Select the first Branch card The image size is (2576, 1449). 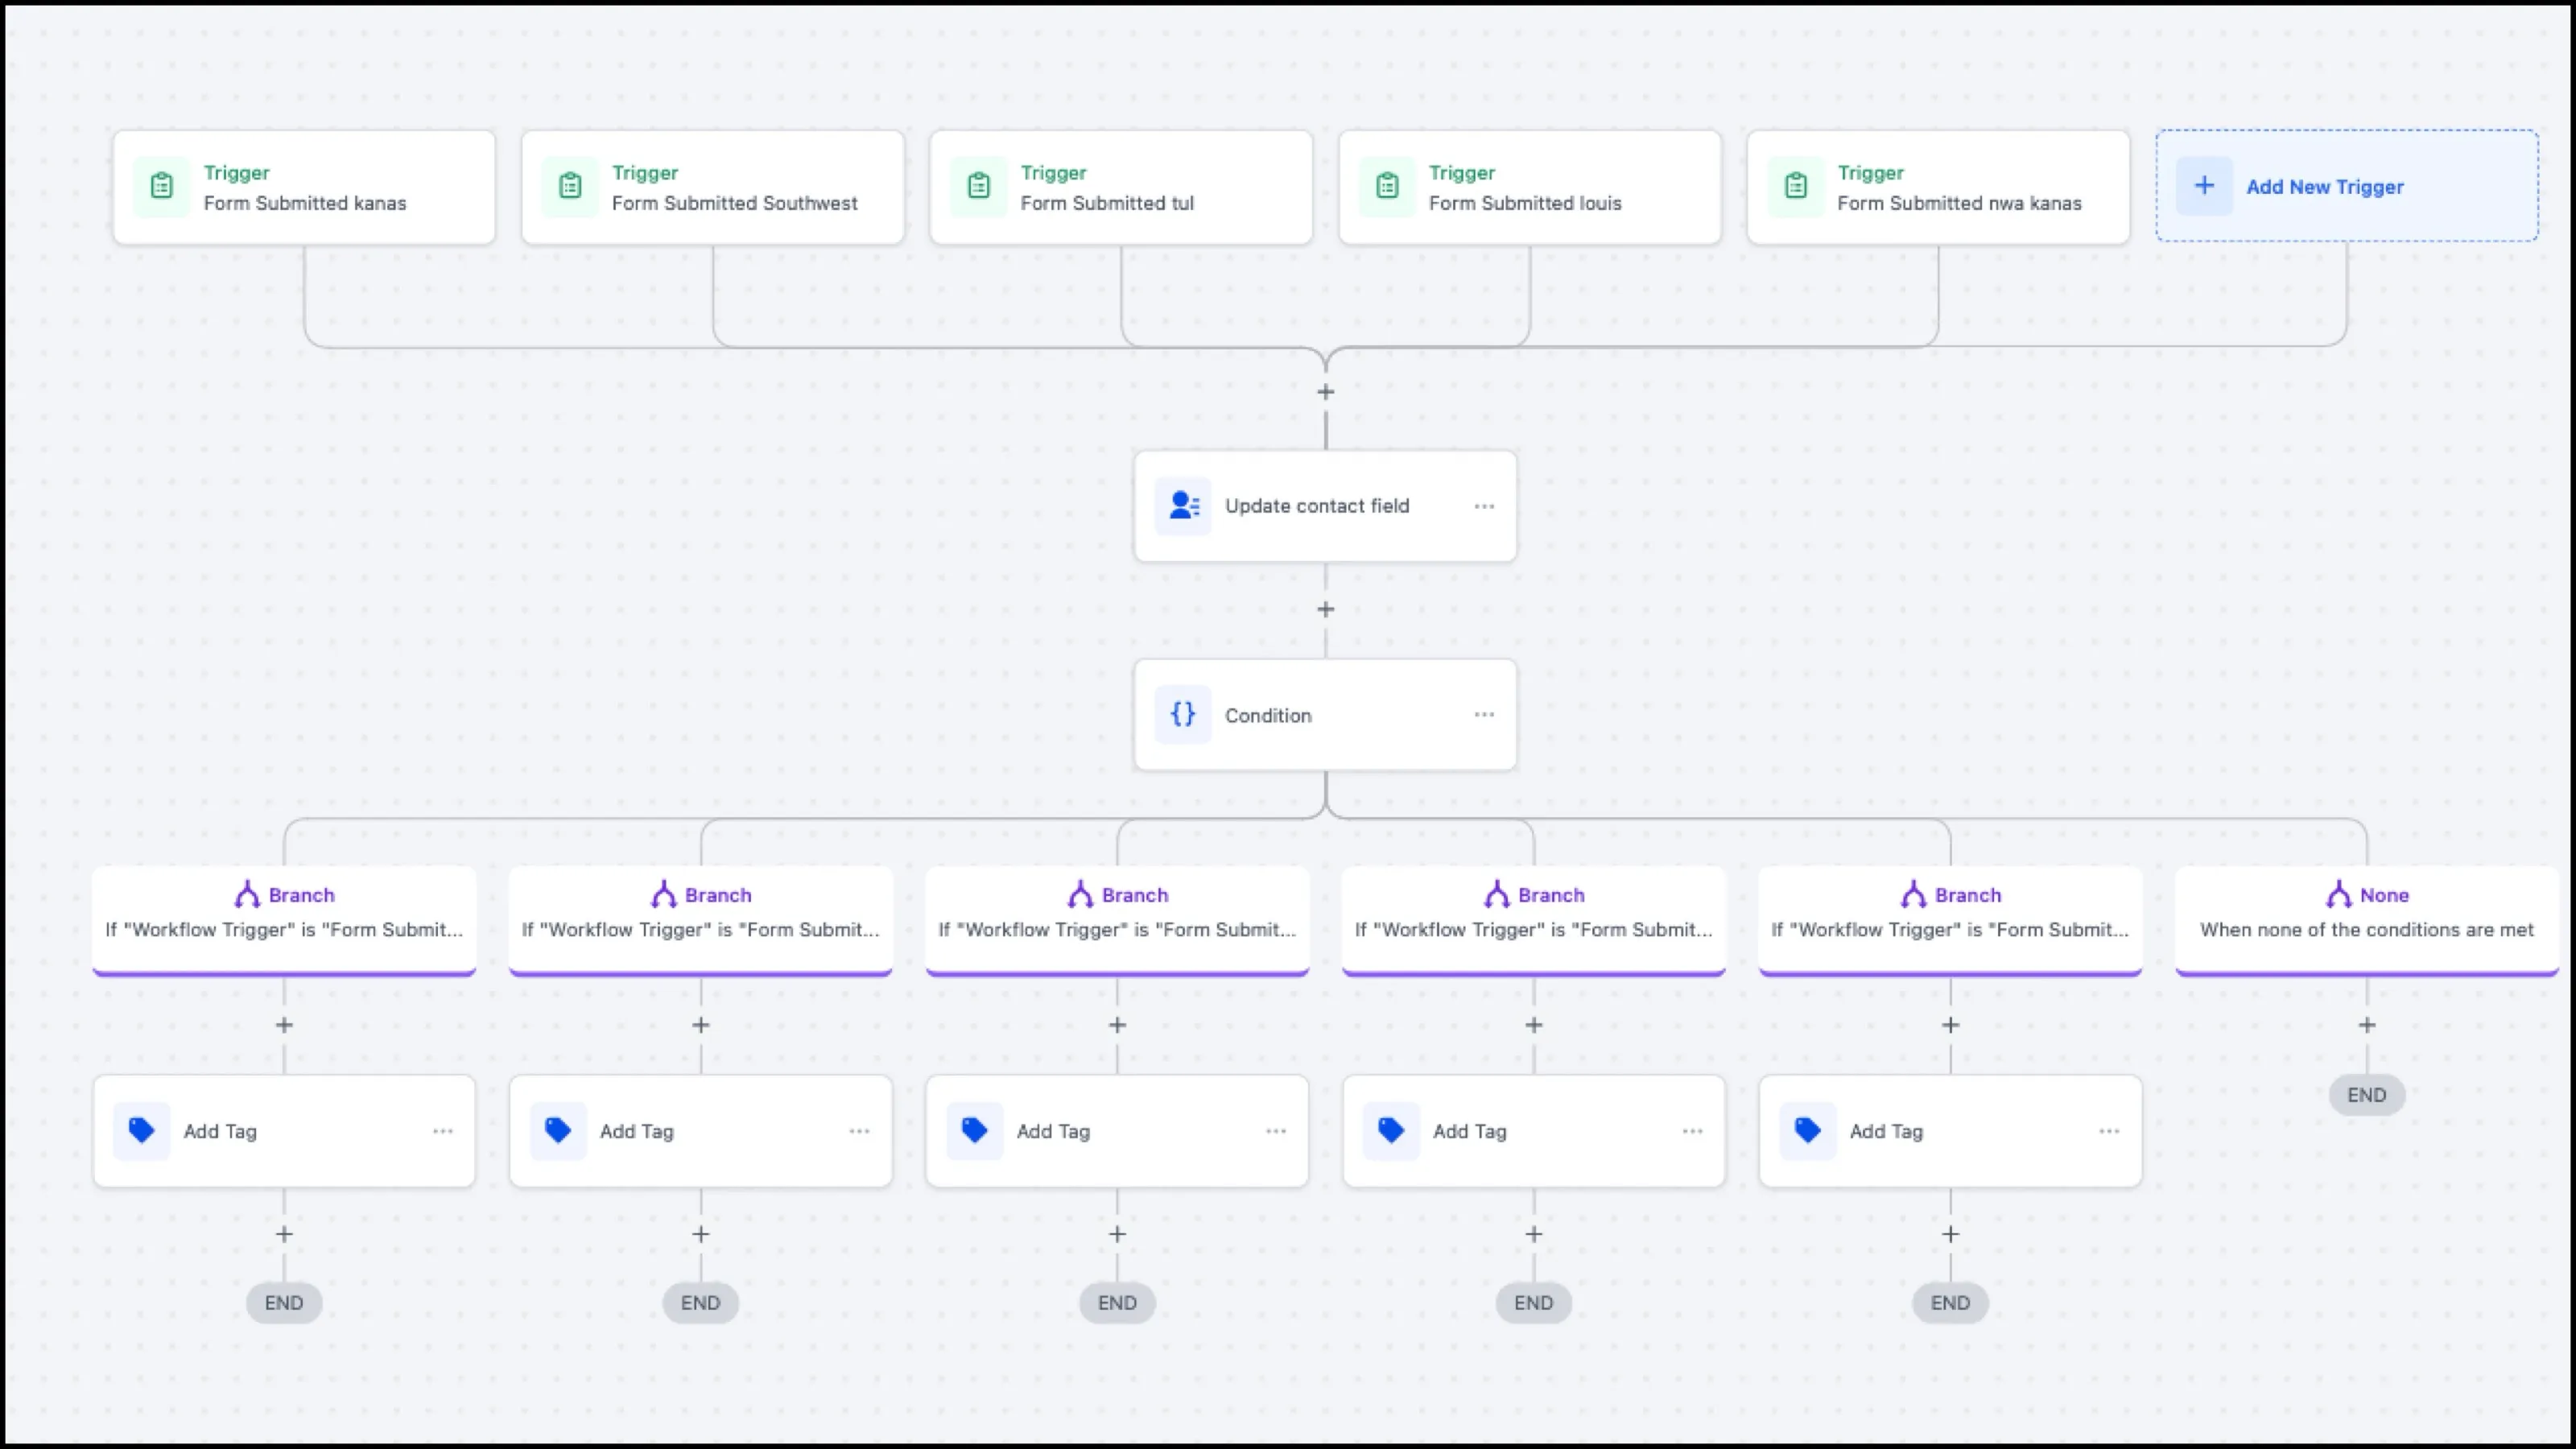(x=284, y=920)
